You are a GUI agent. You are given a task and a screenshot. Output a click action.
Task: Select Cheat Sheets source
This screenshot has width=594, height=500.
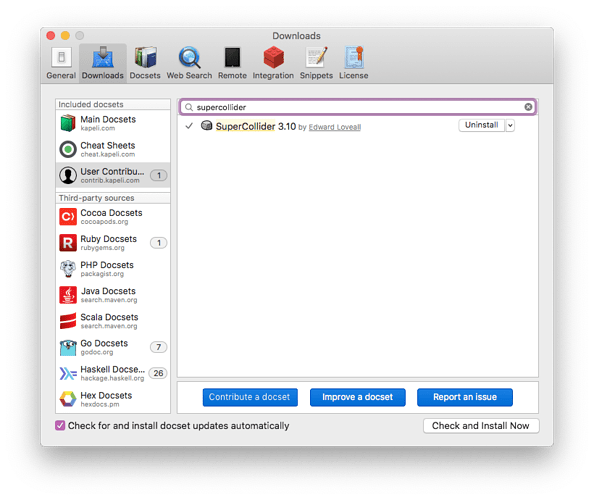pyautogui.click(x=113, y=149)
